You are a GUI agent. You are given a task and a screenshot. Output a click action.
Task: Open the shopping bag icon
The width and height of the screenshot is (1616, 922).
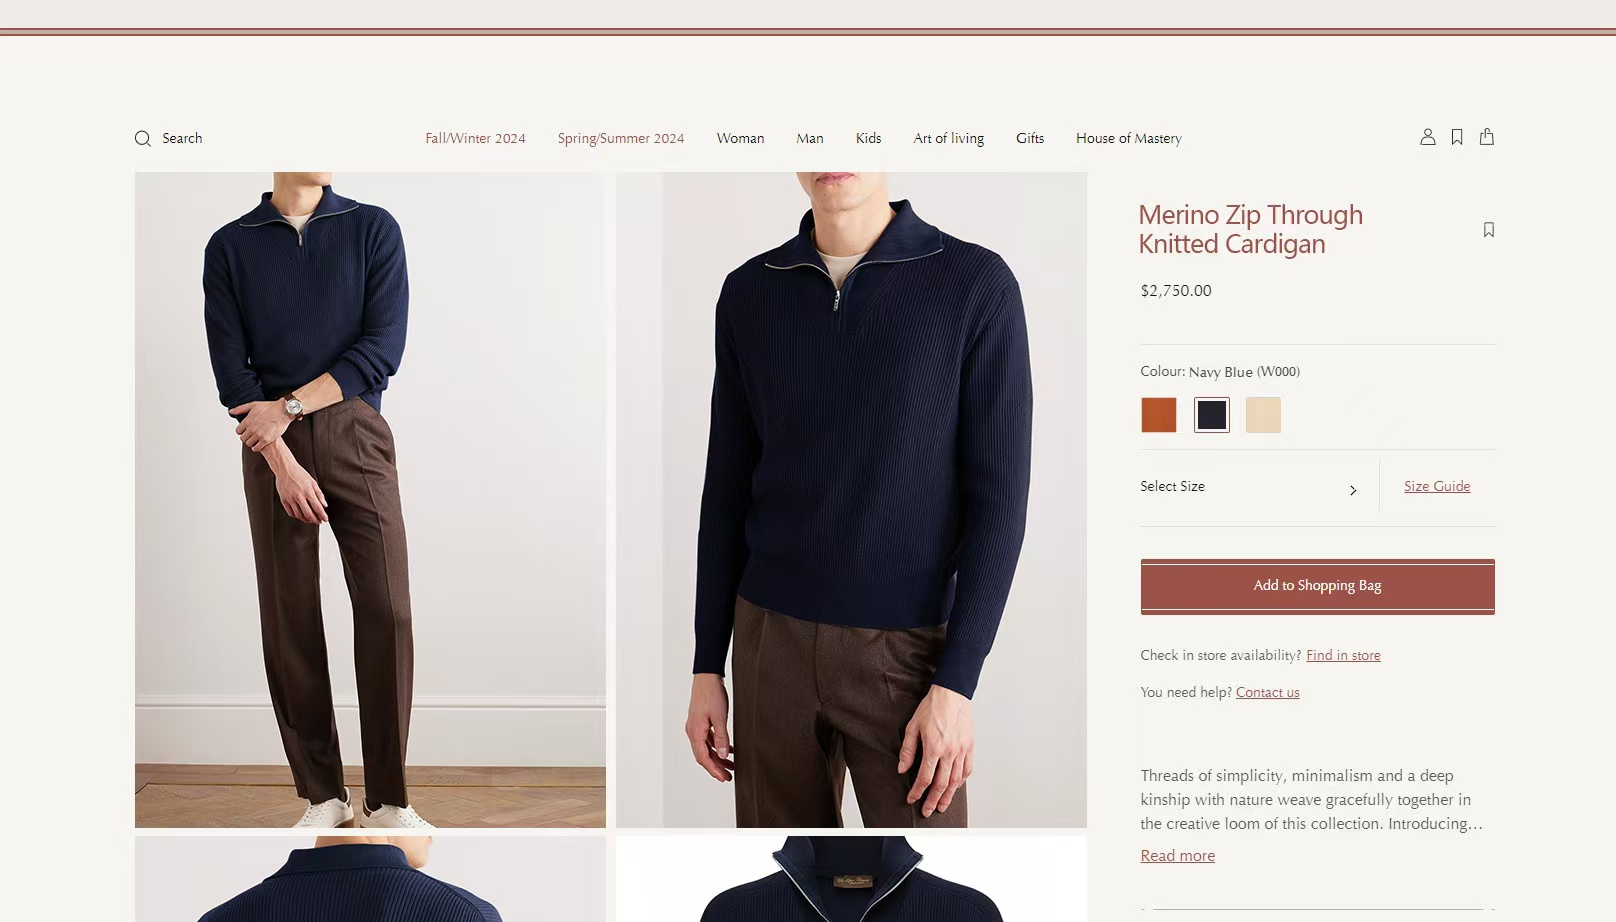pos(1487,136)
